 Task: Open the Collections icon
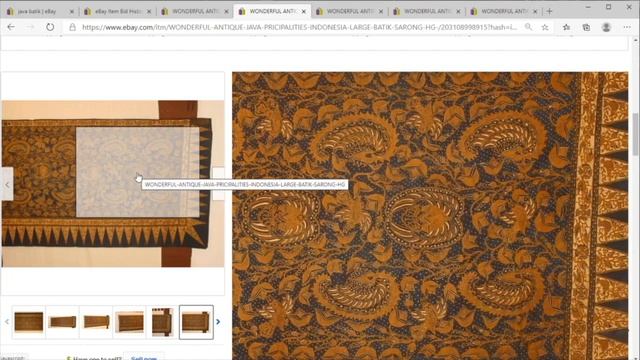(586, 27)
